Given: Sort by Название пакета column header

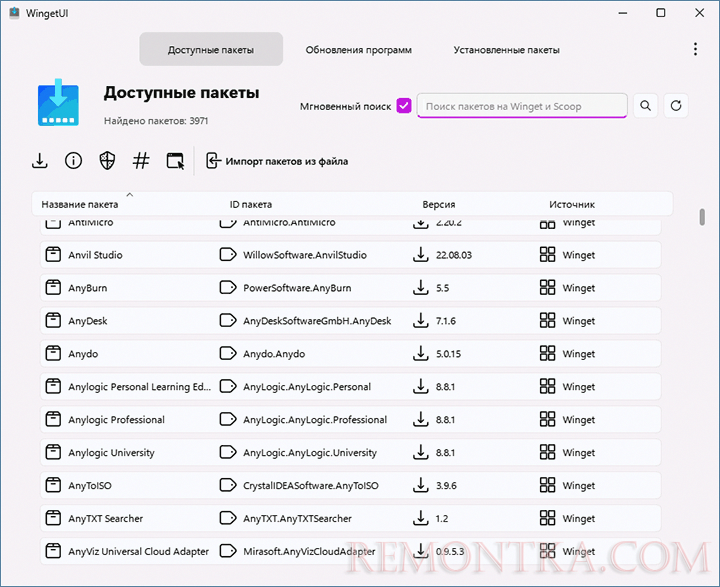Looking at the screenshot, I should (x=80, y=204).
